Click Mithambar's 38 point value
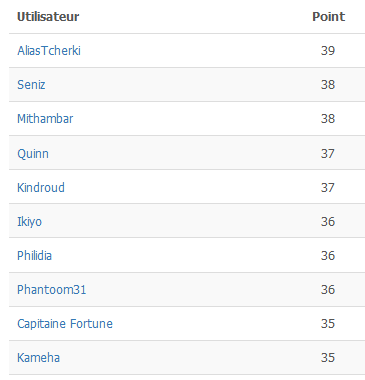 [x=328, y=119]
